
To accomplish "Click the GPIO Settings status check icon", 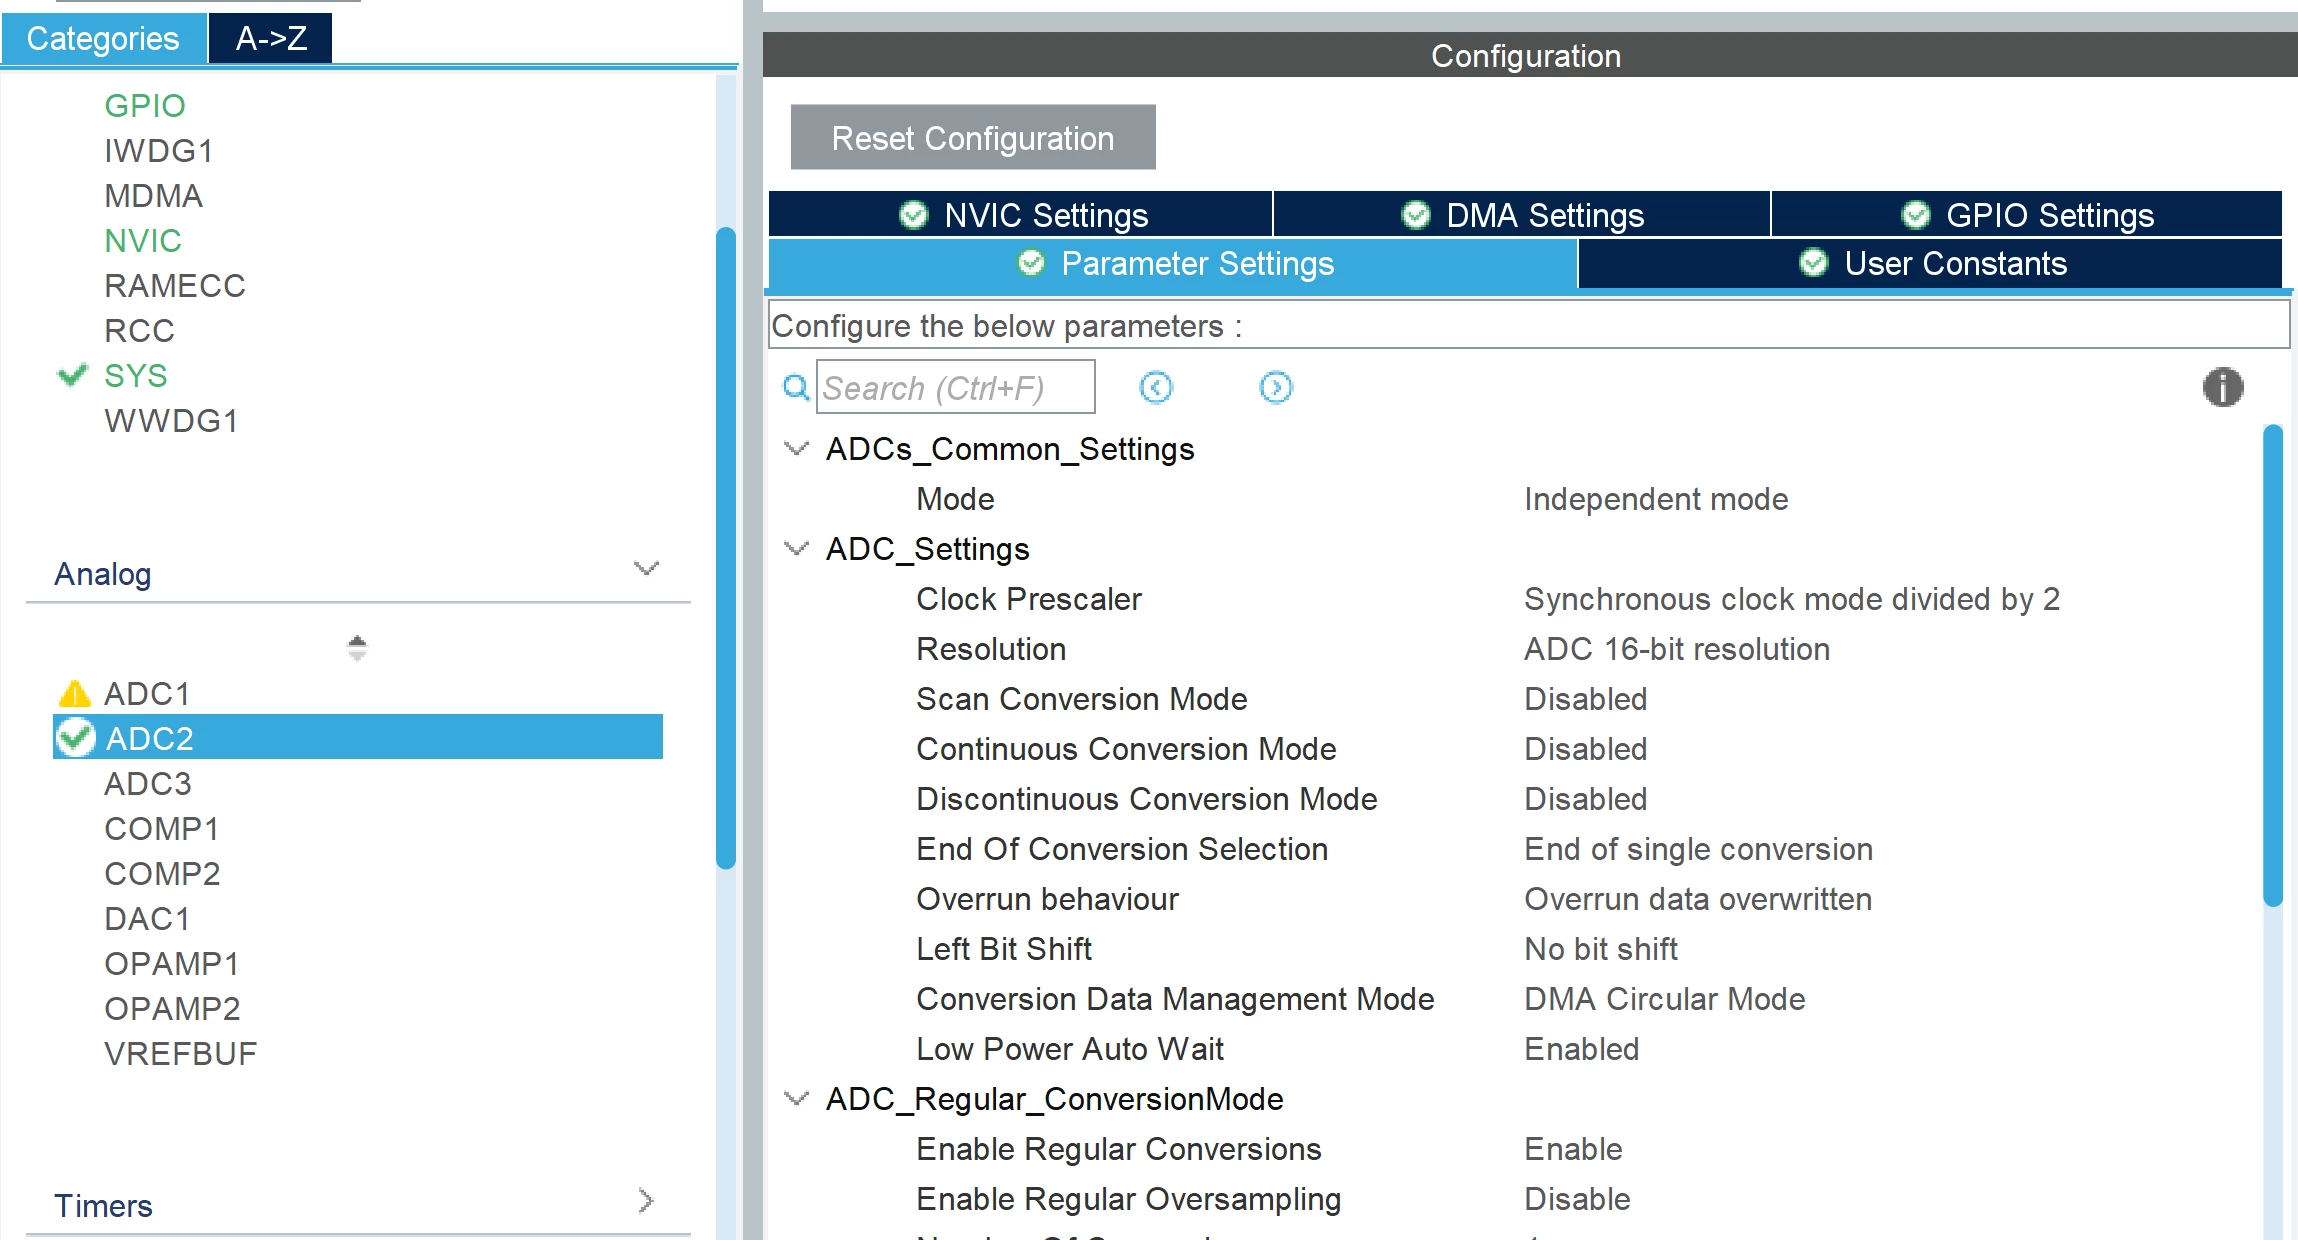I will pos(1915,215).
